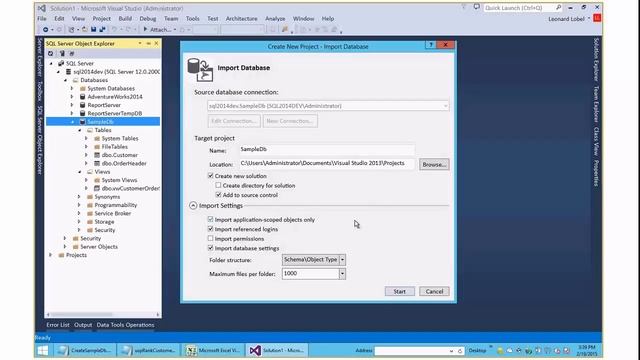
Task: Click the Edit Connection... button
Action: pyautogui.click(x=234, y=121)
